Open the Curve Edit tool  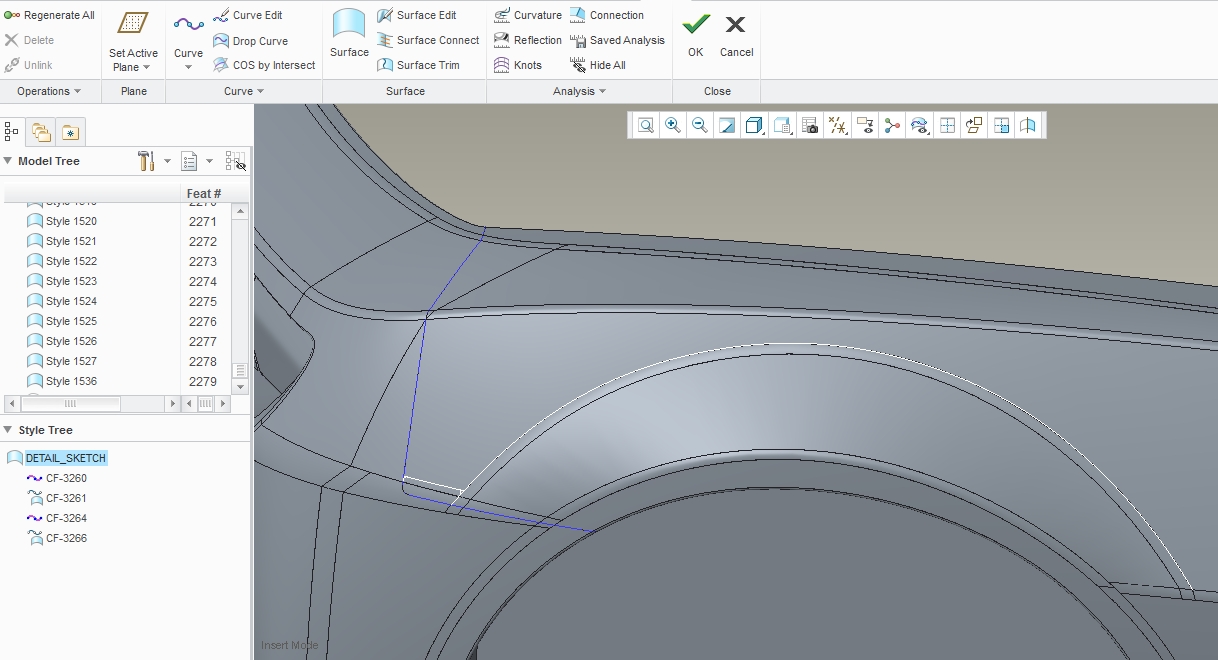click(248, 15)
